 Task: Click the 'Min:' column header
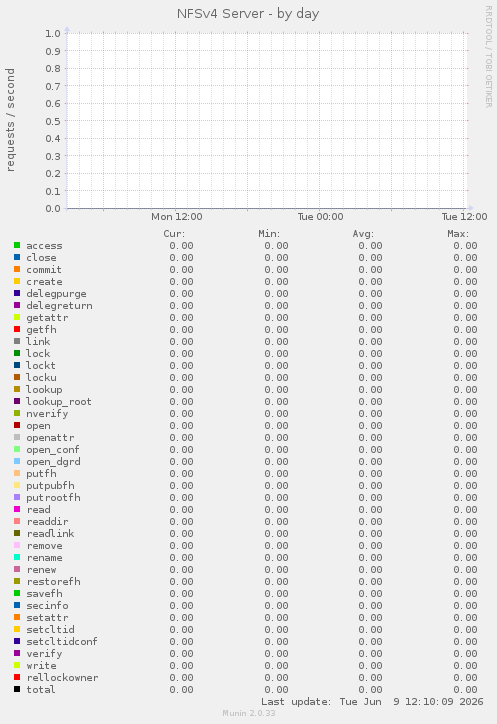269,234
